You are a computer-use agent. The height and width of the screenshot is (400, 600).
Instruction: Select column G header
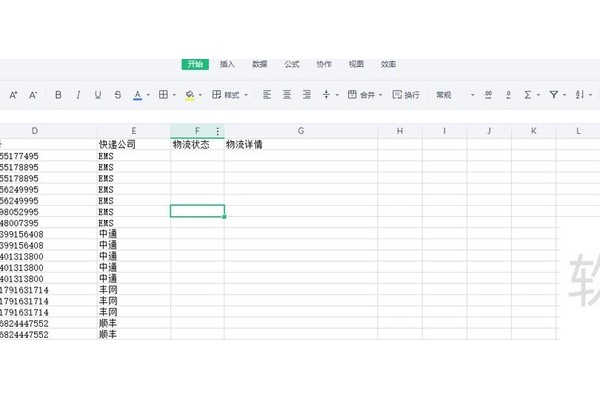coord(301,131)
